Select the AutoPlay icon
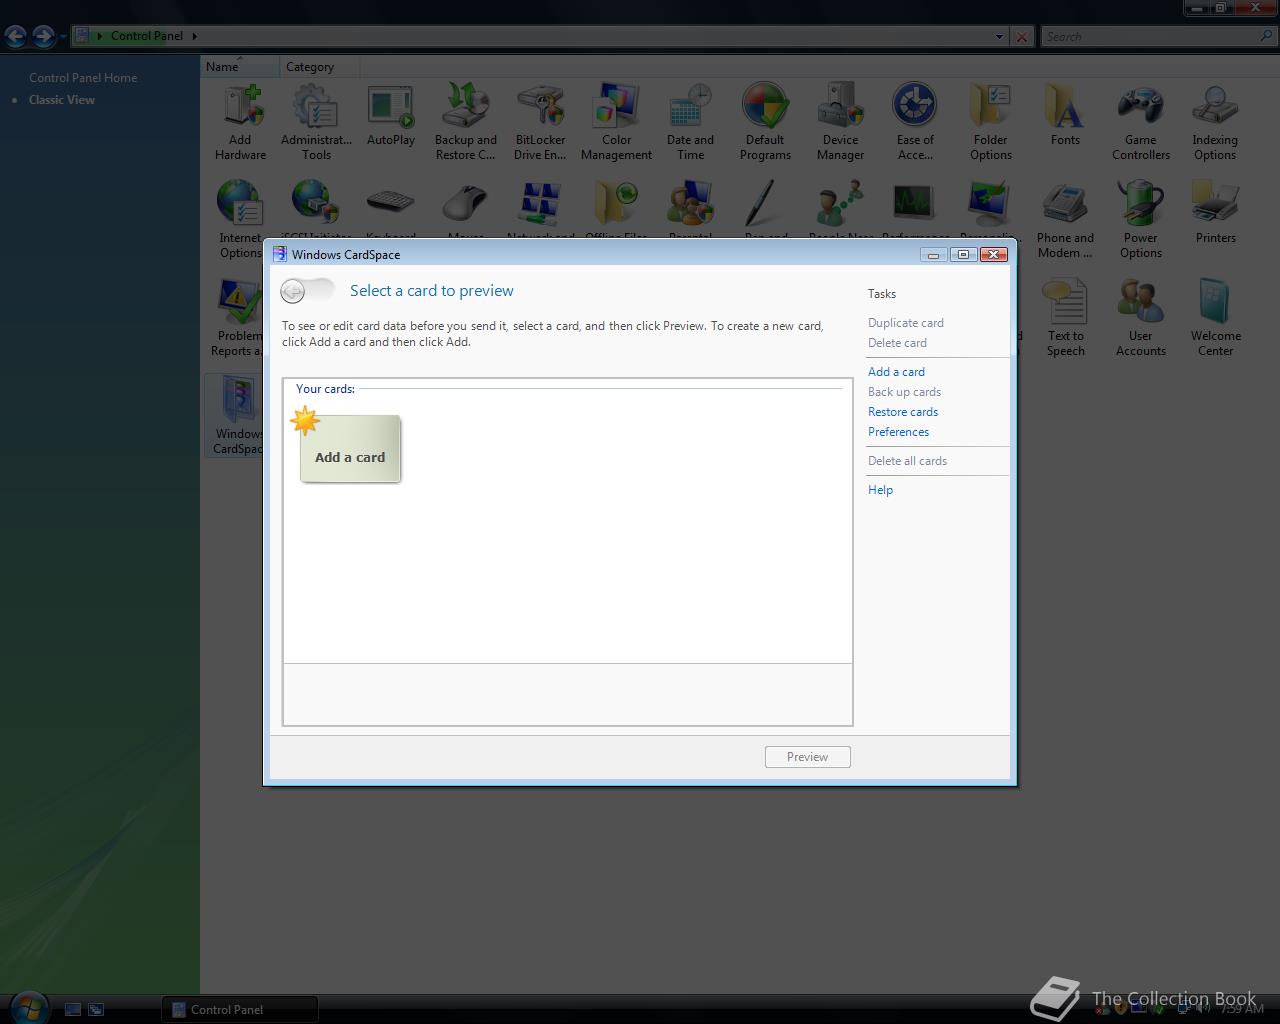The image size is (1280, 1024). pos(391,116)
